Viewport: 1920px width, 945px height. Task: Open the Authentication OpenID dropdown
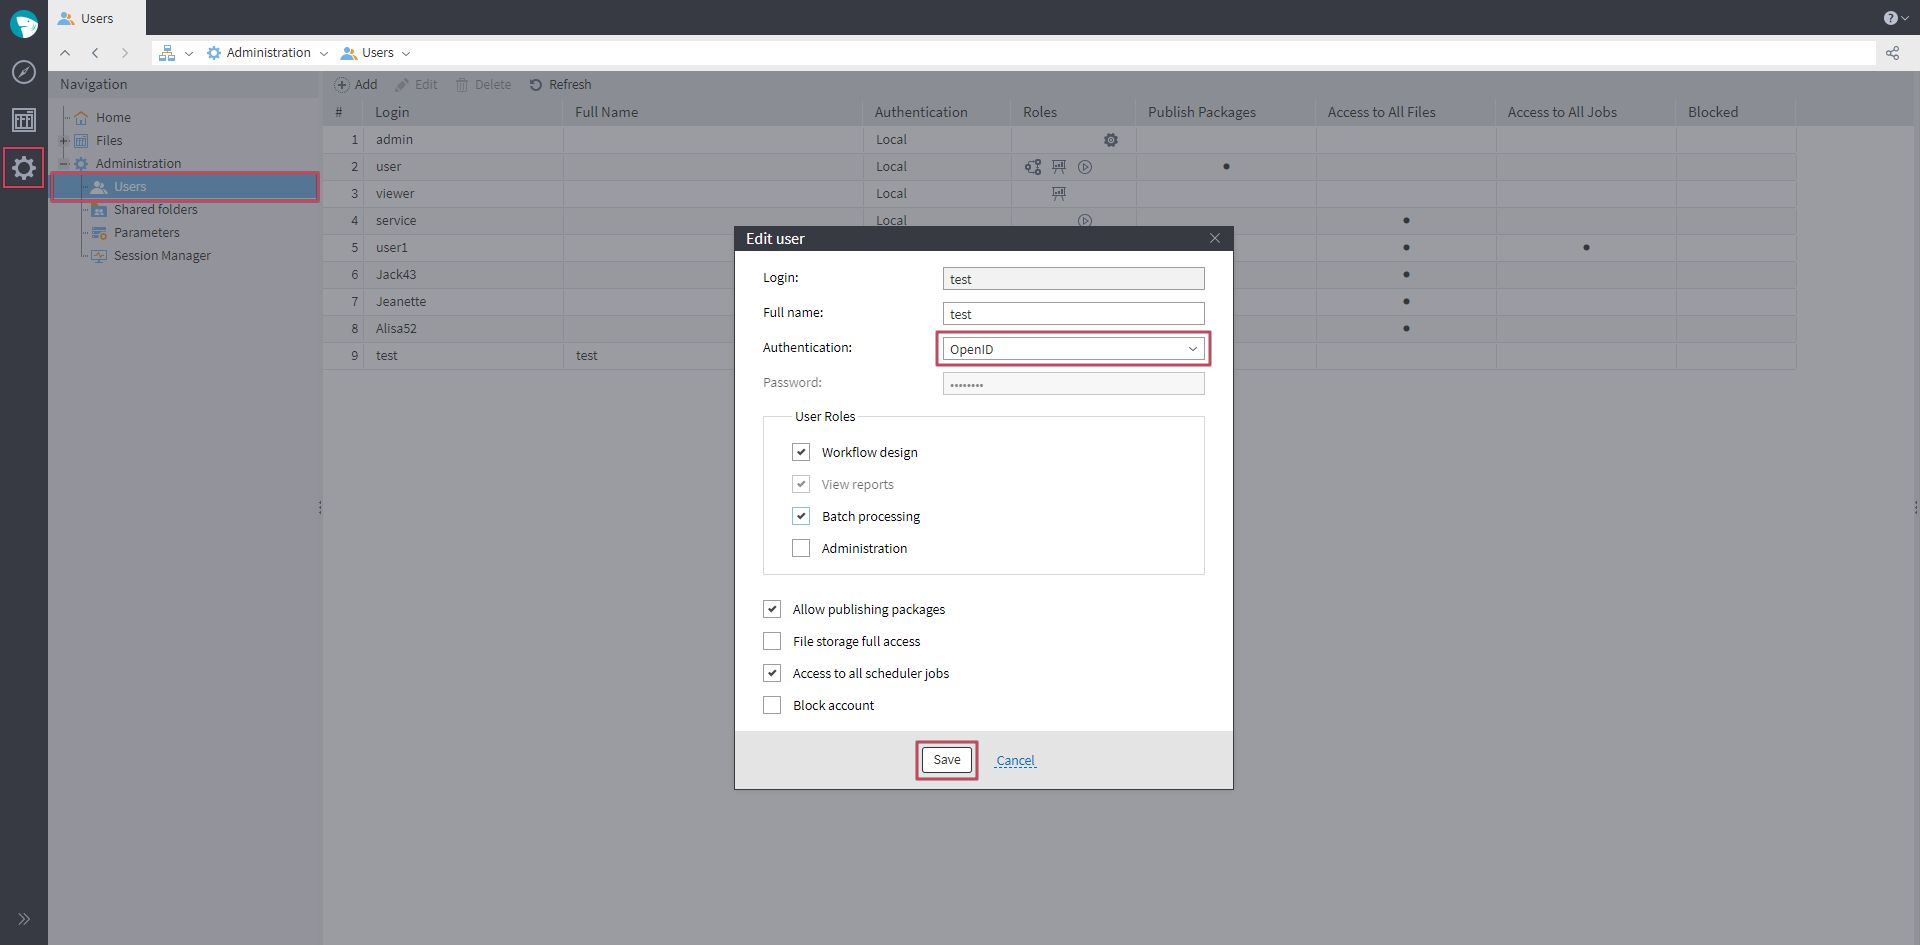[1073, 349]
